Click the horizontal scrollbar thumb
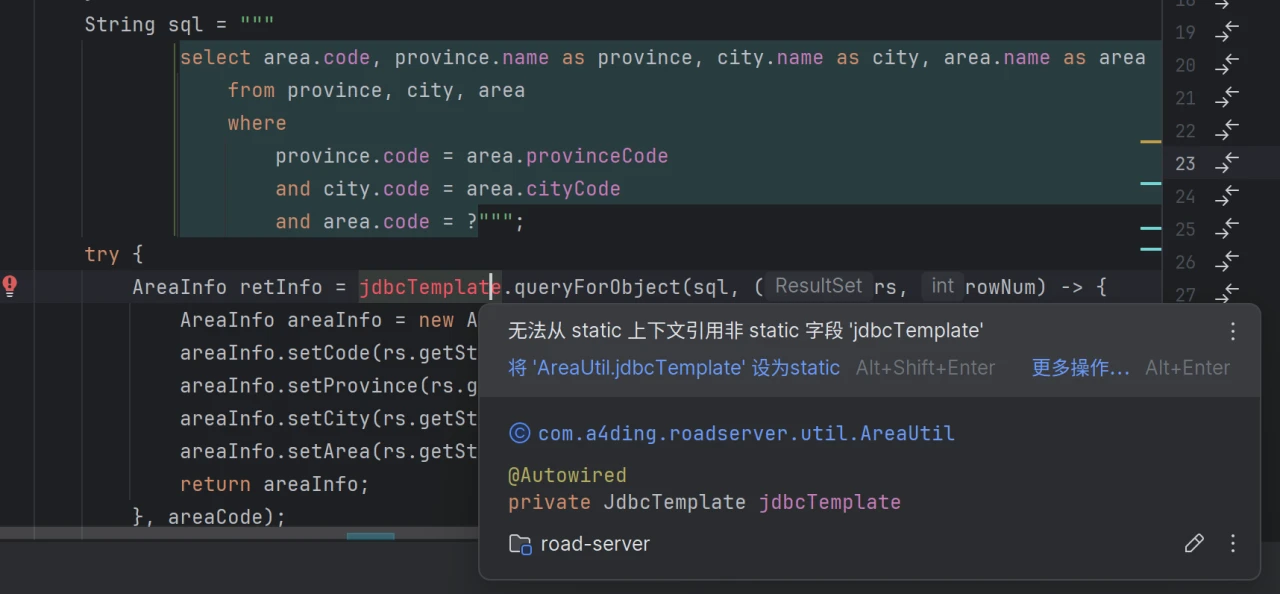 pos(370,536)
